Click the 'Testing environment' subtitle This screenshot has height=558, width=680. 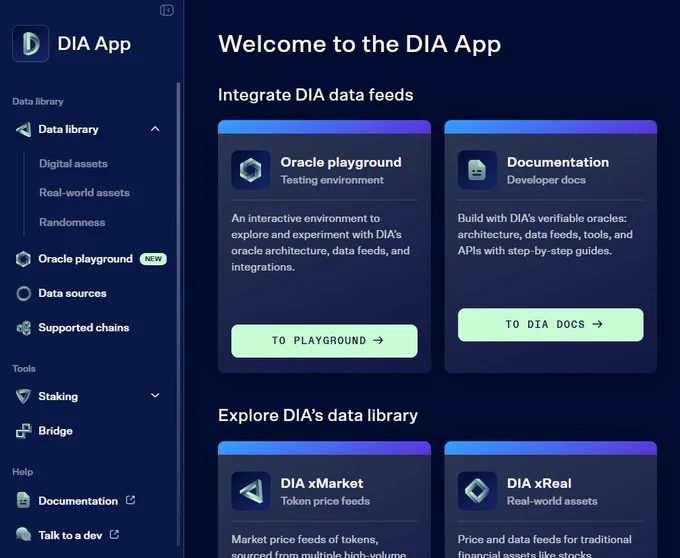332,180
